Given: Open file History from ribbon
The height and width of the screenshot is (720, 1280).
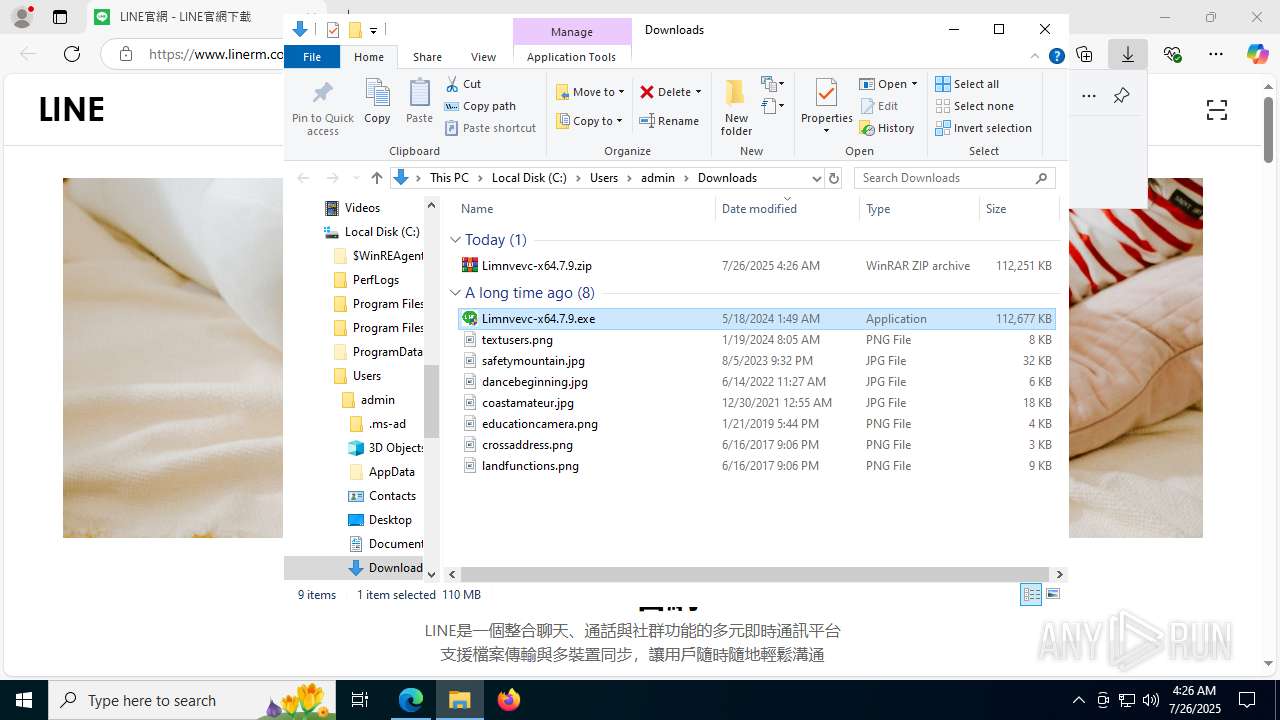Looking at the screenshot, I should coord(887,128).
